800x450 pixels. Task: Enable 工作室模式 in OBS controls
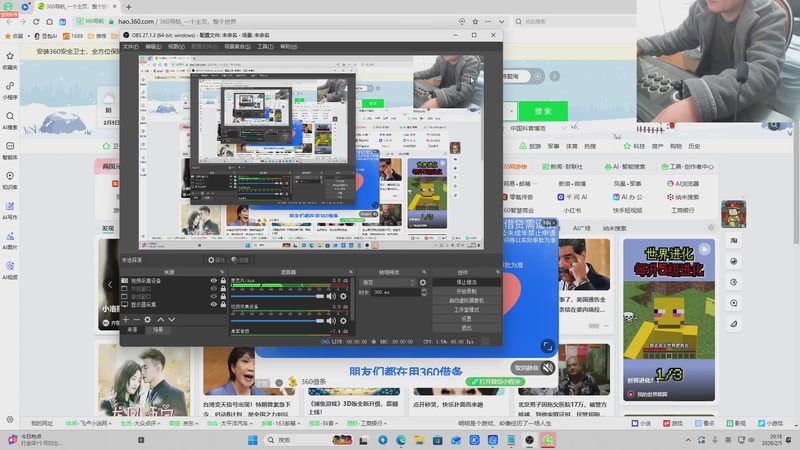[466, 310]
